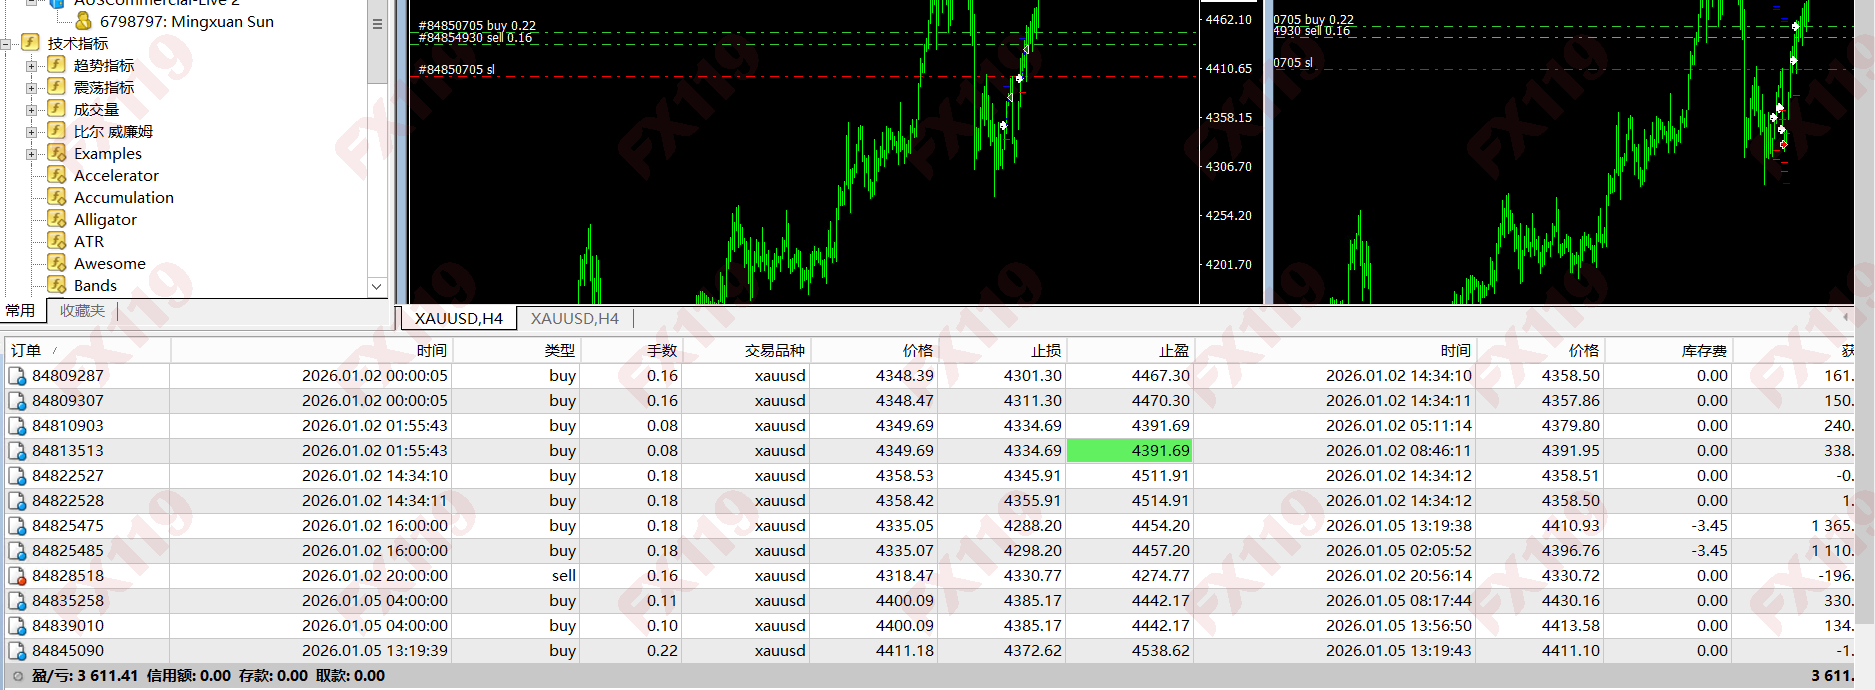This screenshot has height=690, width=1875.
Task: Click the sell order icon for 84828518
Action: click(x=17, y=576)
